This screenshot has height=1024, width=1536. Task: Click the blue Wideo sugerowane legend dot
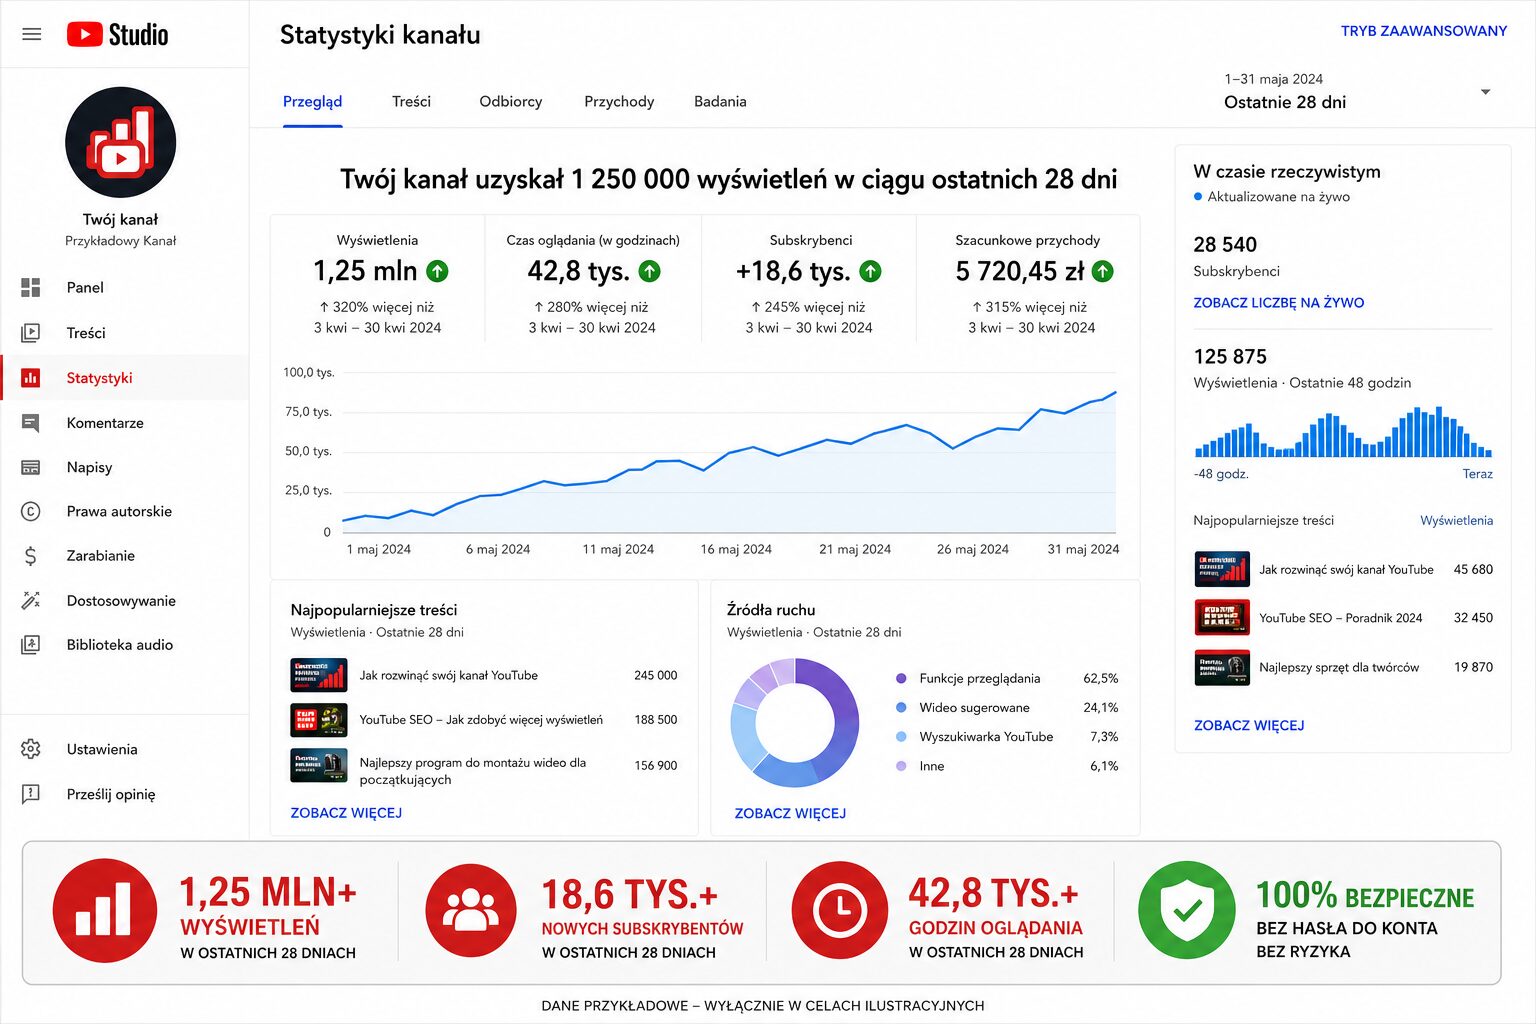click(x=901, y=707)
